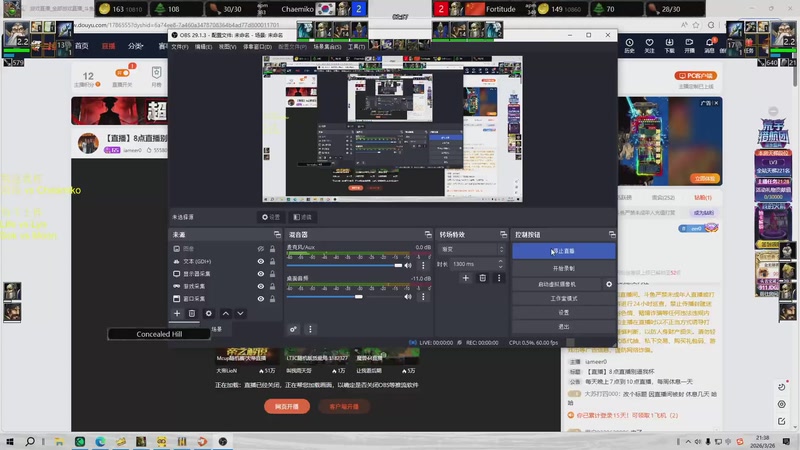Open OBS 场景集合(S) menu
800x450 pixels.
click(327, 46)
